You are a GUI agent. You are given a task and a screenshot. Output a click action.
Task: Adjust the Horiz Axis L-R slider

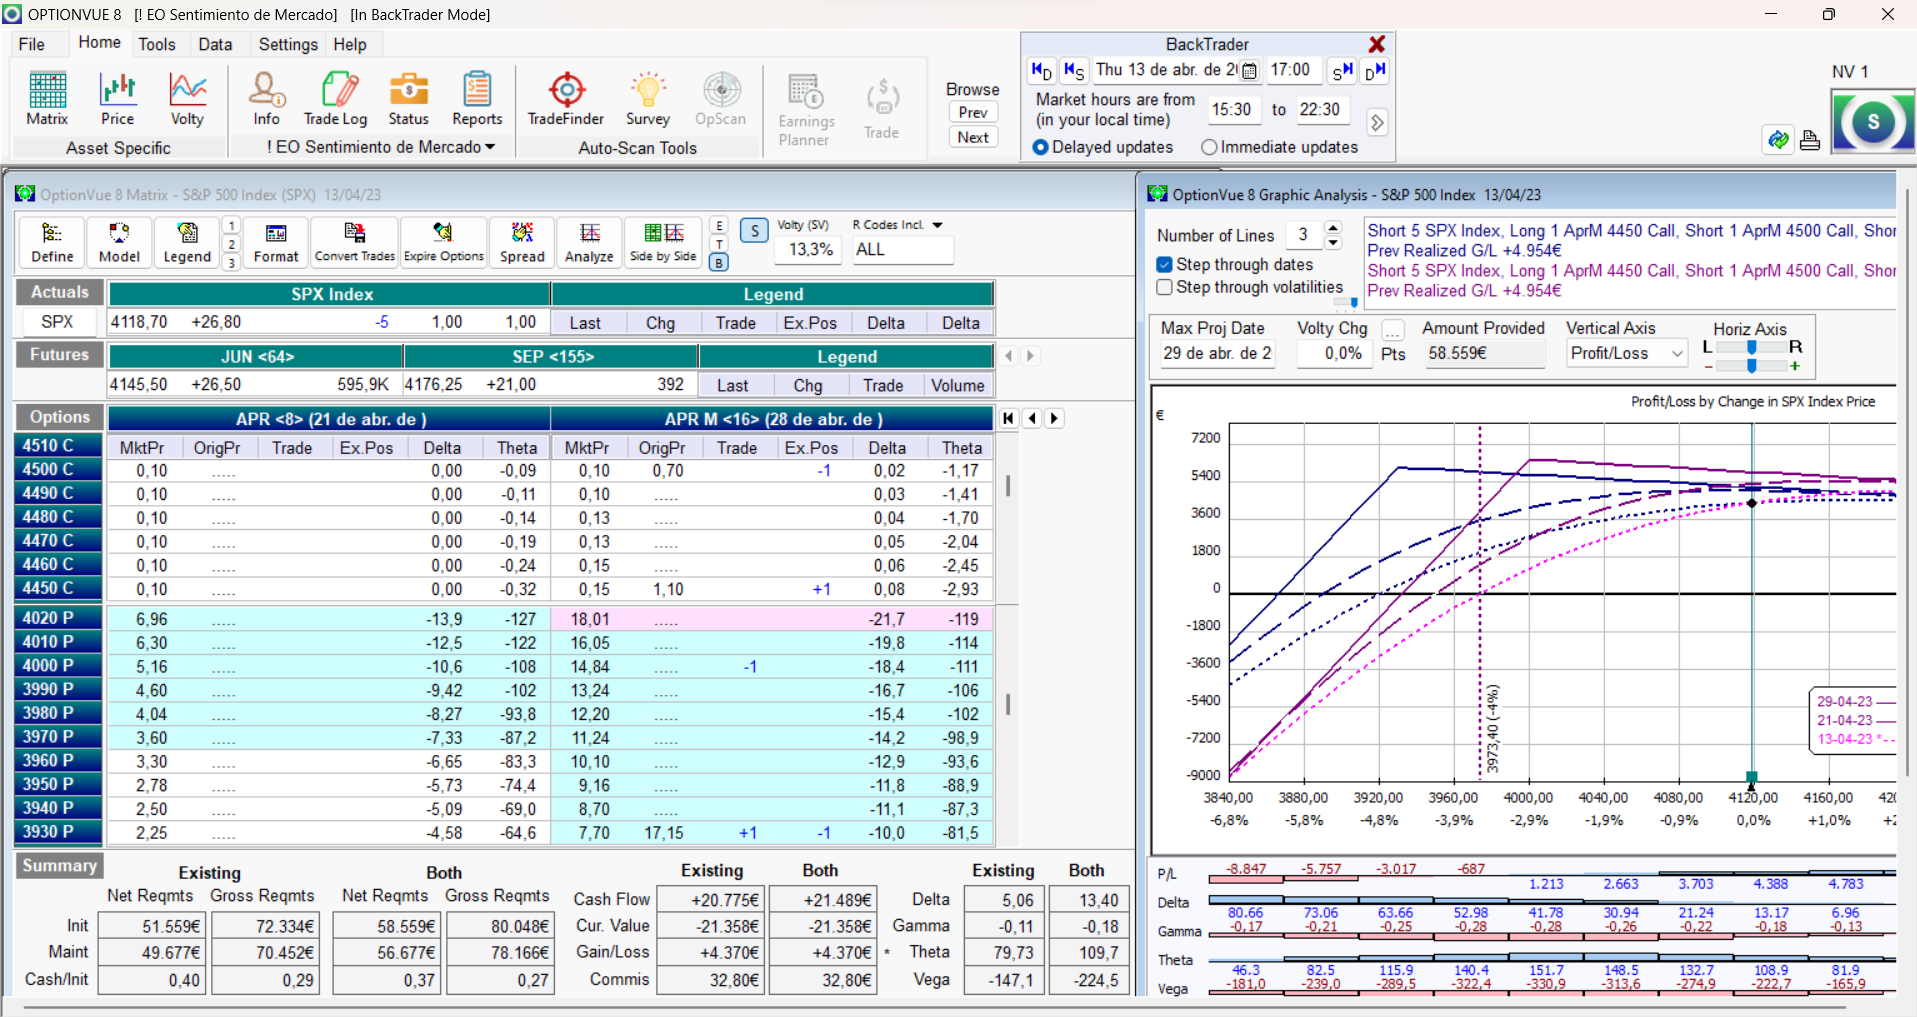point(1751,347)
